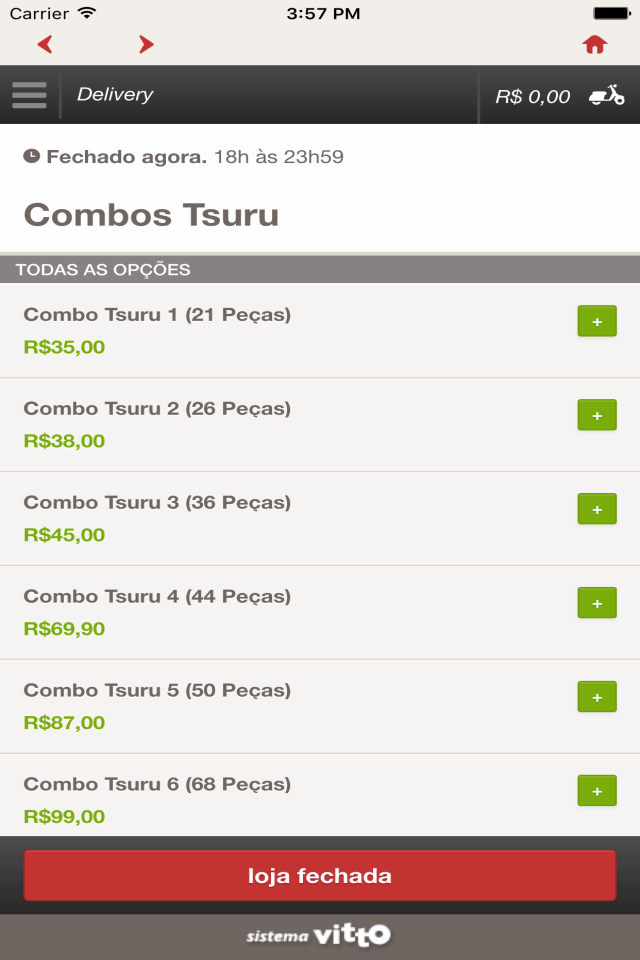Viewport: 640px width, 960px height.
Task: Tap the clock icon beside Fechado agora
Action: coord(32,156)
